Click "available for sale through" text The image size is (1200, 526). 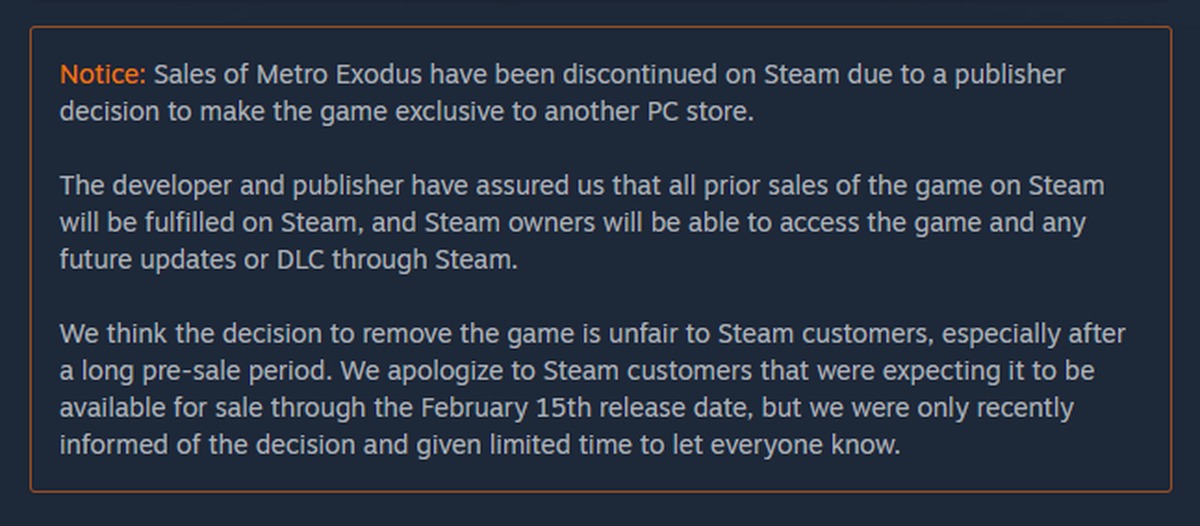216,408
